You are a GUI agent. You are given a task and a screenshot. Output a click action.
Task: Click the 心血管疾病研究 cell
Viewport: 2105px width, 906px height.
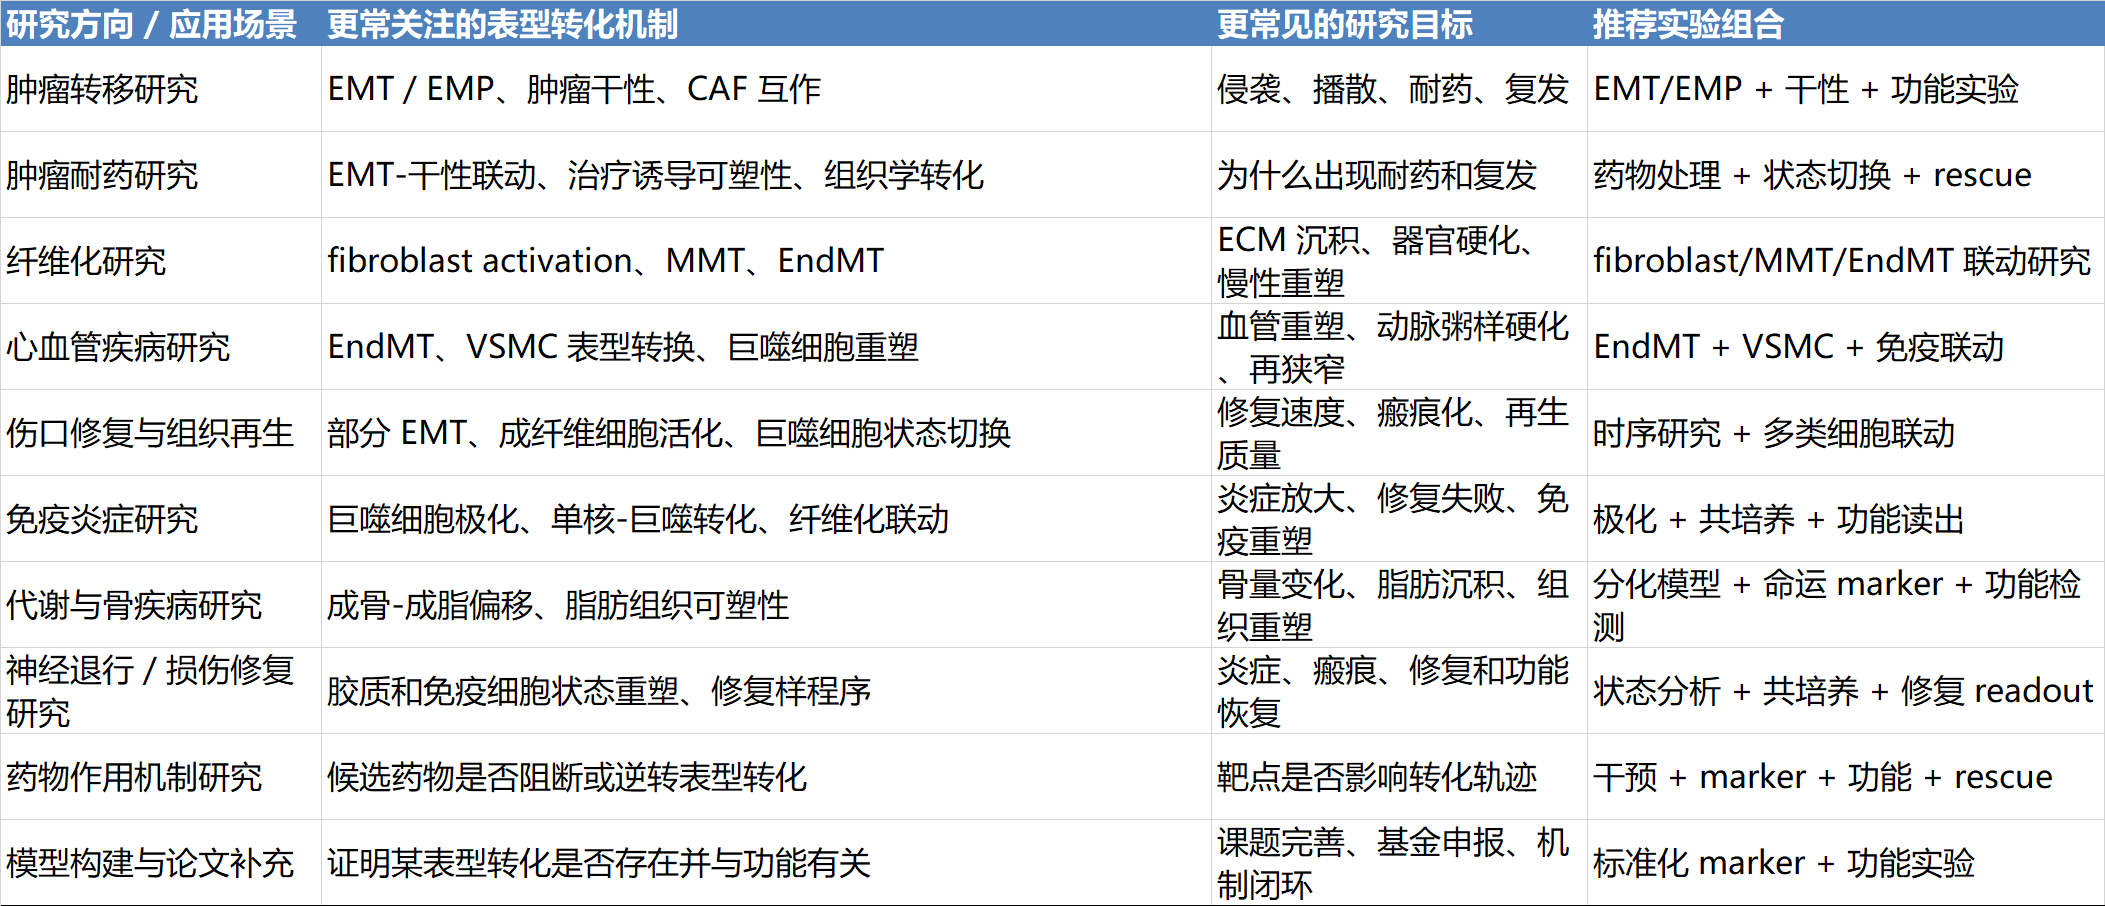click(x=118, y=347)
